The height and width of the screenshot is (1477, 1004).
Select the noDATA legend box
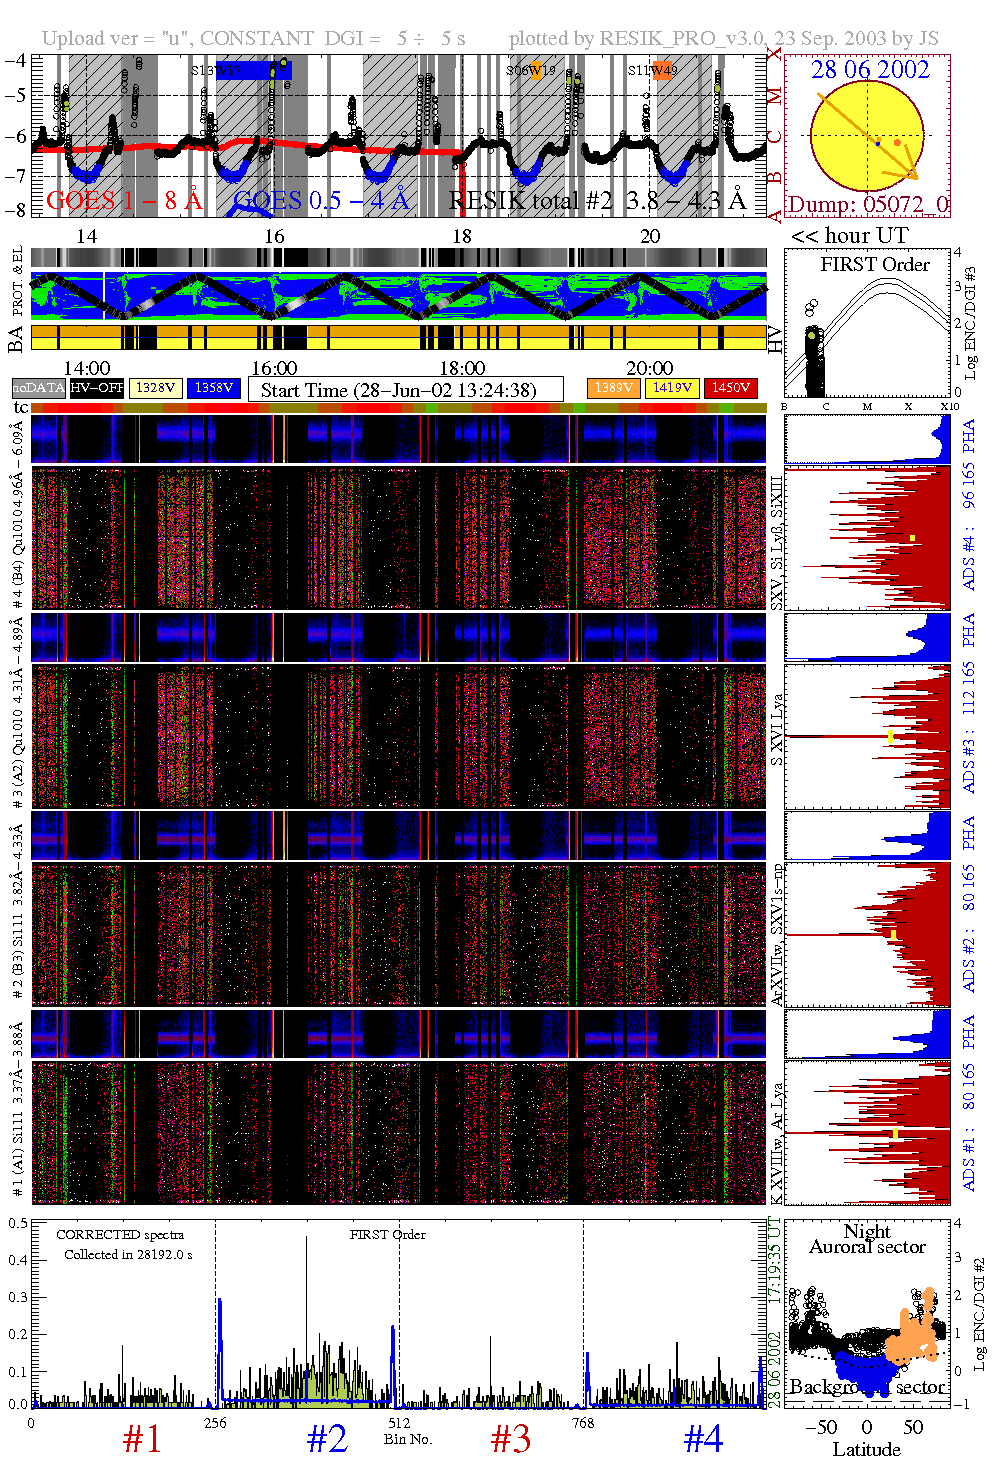pyautogui.click(x=39, y=388)
